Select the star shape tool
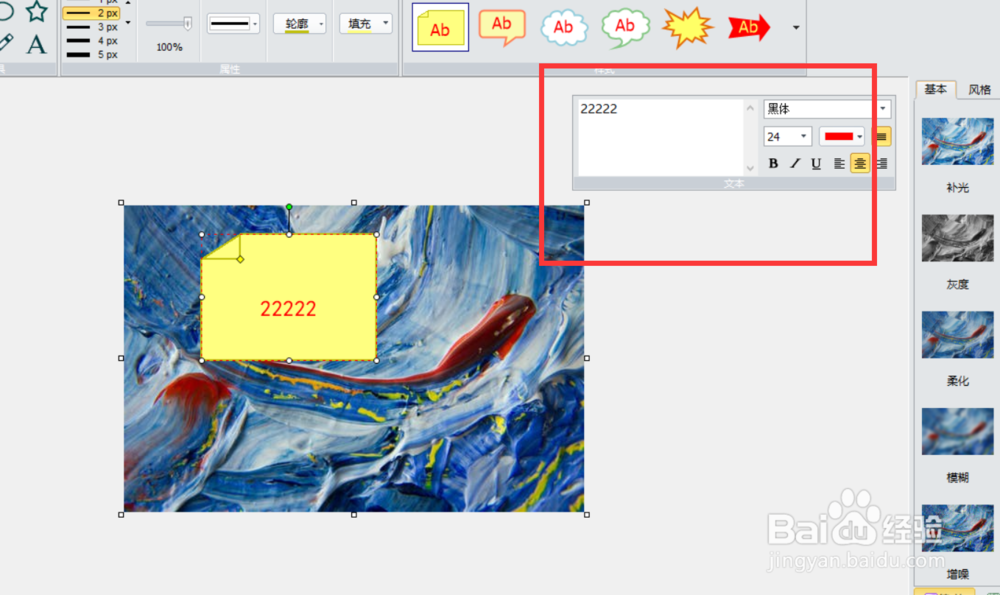The width and height of the screenshot is (1000, 595). (36, 12)
